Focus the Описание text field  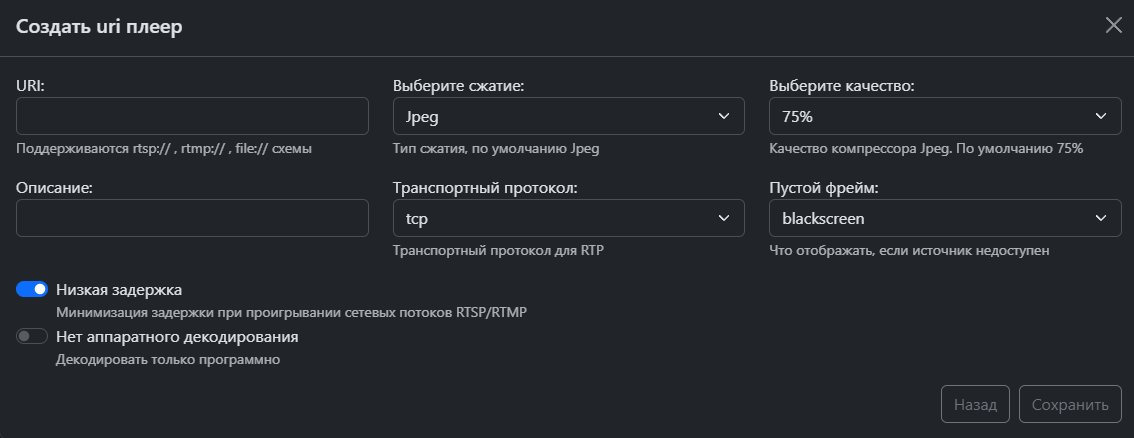click(193, 218)
